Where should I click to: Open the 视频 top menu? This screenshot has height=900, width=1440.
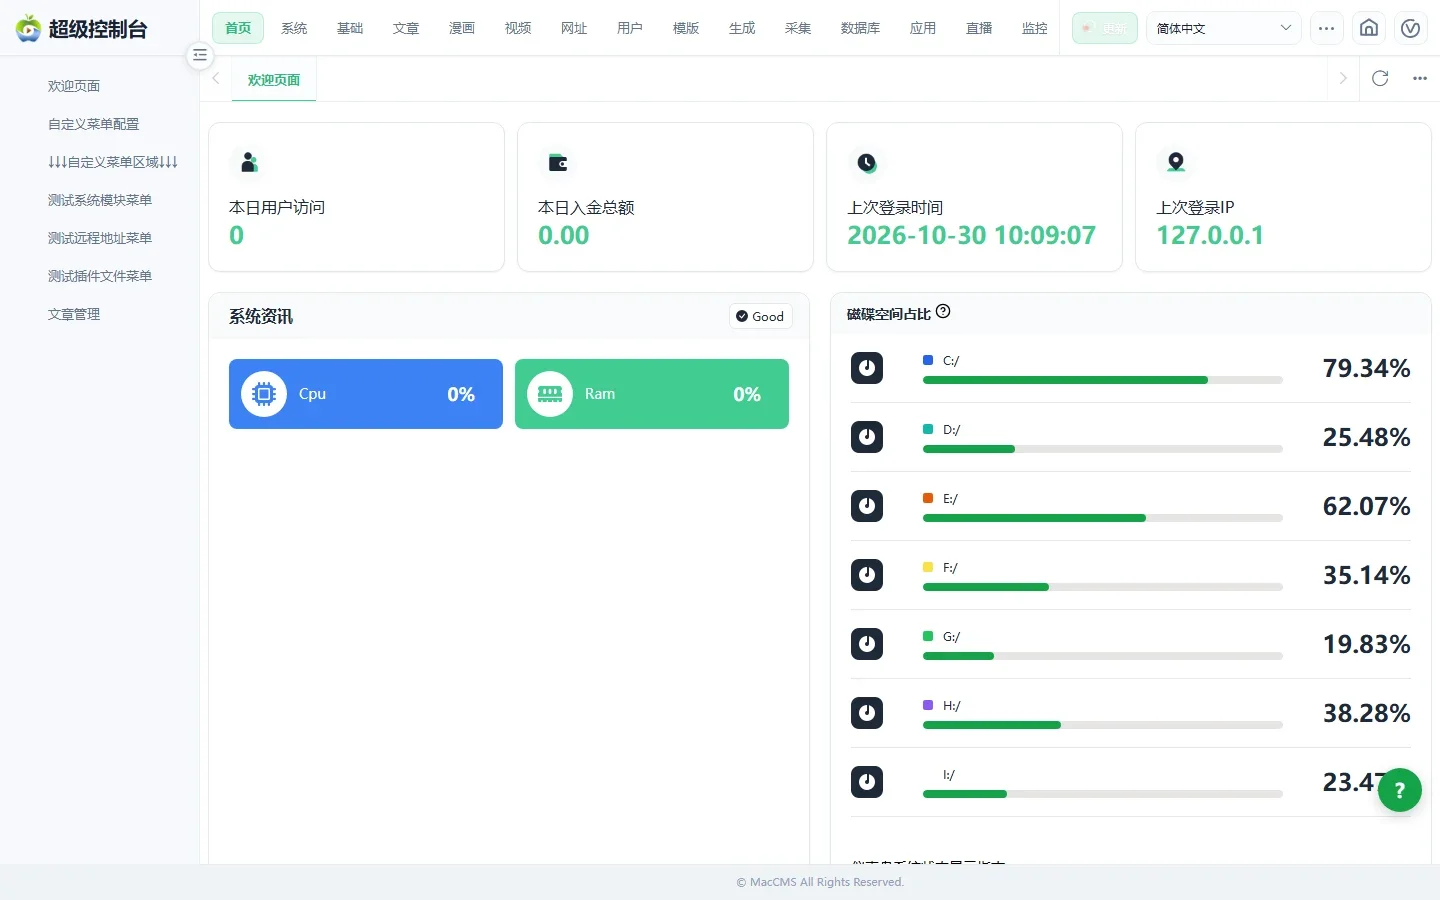[518, 28]
